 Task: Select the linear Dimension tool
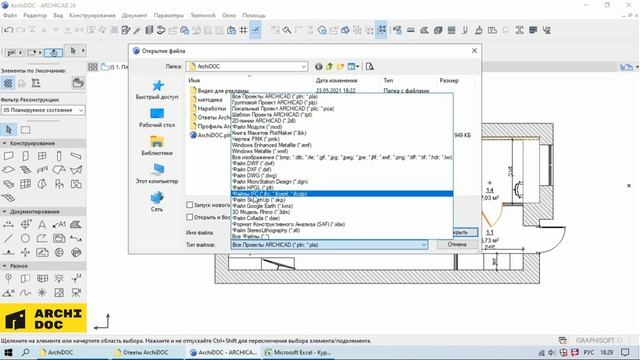click(9, 224)
